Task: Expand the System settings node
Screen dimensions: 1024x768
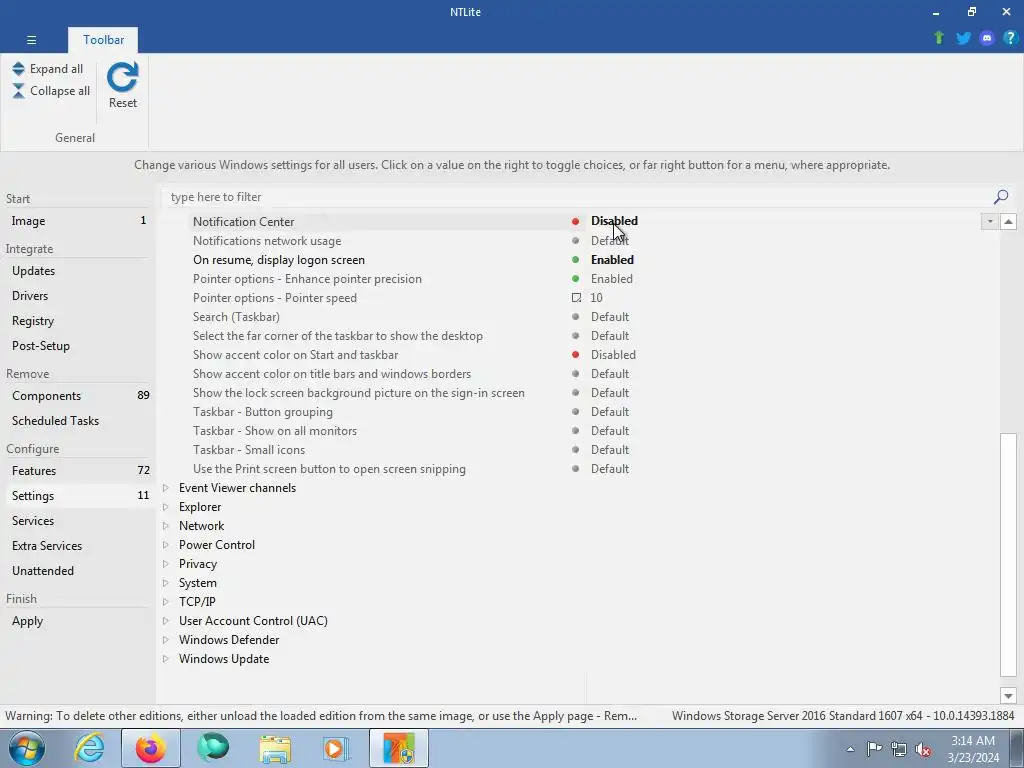Action: [x=166, y=583]
